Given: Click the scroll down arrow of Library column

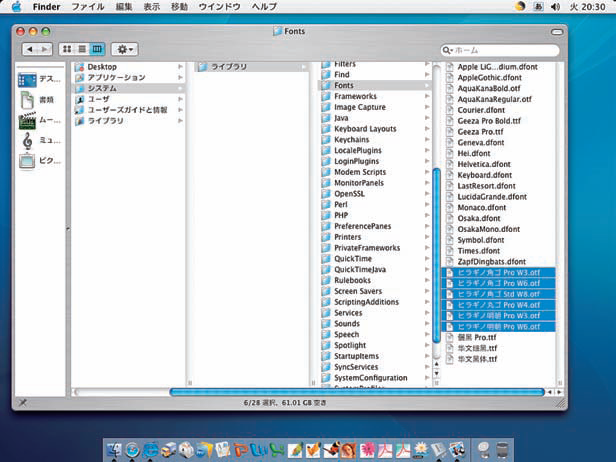Looking at the screenshot, I should [x=436, y=373].
